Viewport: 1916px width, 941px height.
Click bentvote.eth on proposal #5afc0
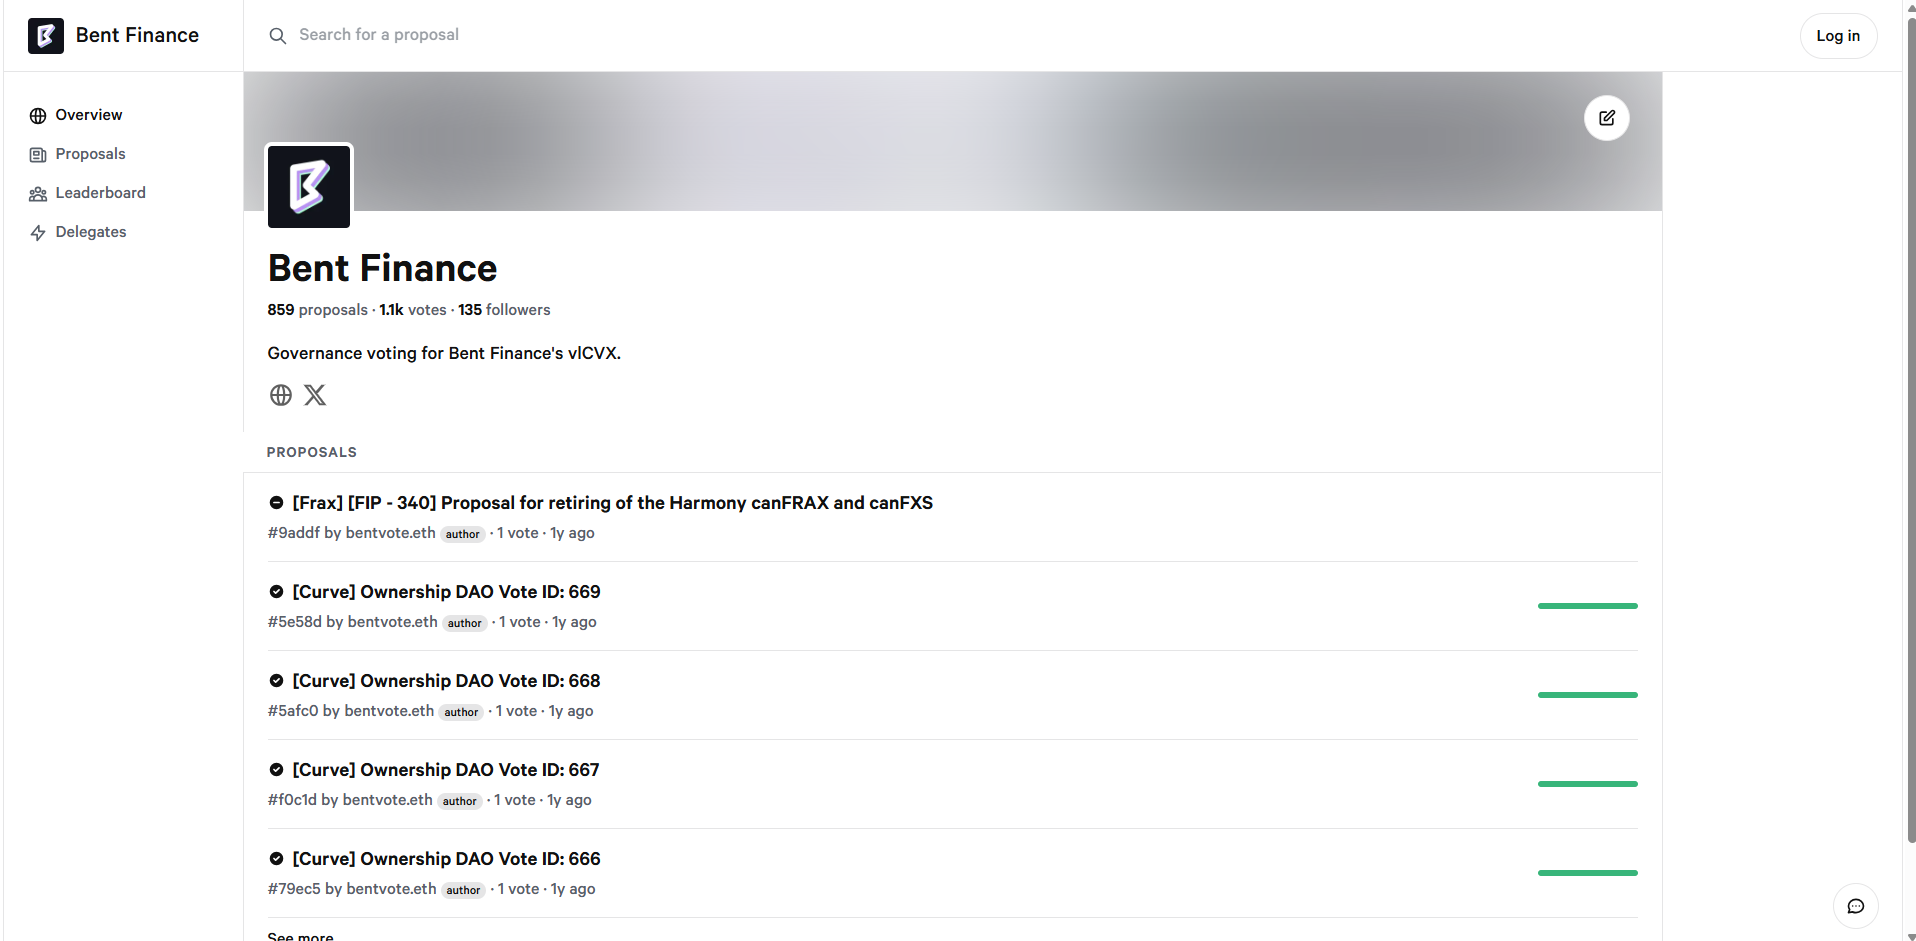(x=389, y=711)
